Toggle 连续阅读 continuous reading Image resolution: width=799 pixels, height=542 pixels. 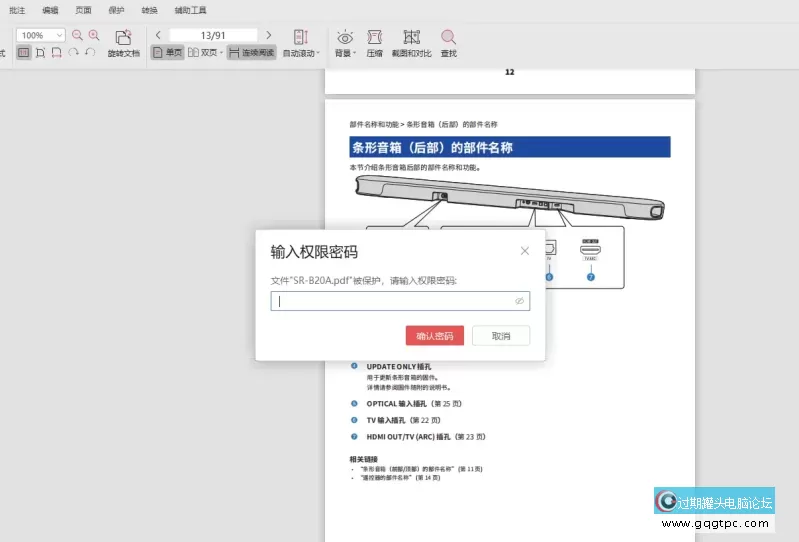(251, 52)
